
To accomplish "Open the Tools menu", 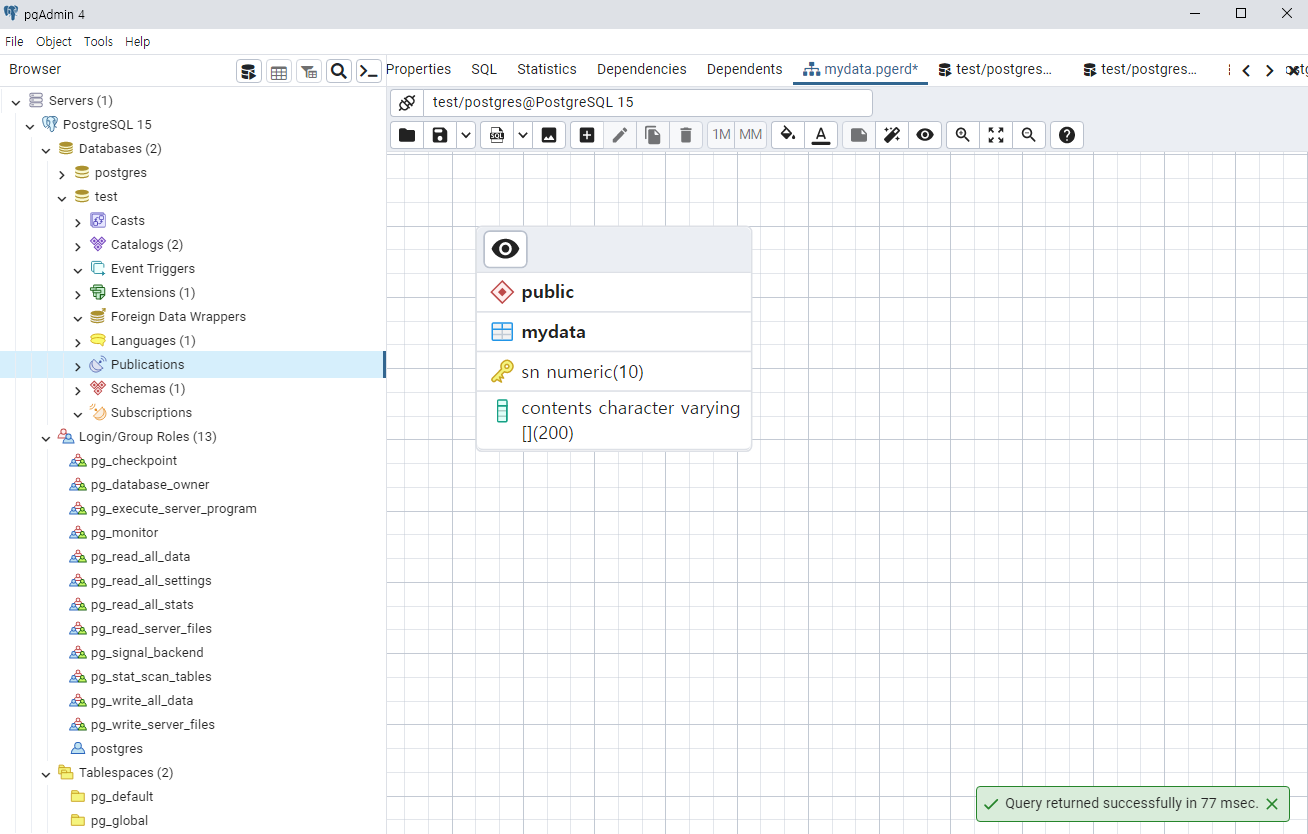I will point(98,42).
